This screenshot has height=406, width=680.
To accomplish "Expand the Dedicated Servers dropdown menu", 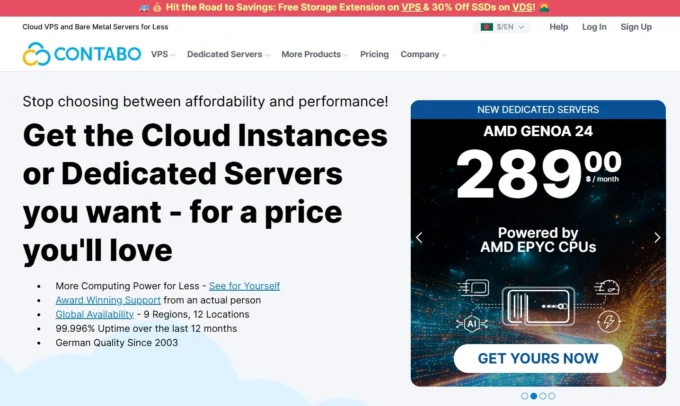I will 228,54.
